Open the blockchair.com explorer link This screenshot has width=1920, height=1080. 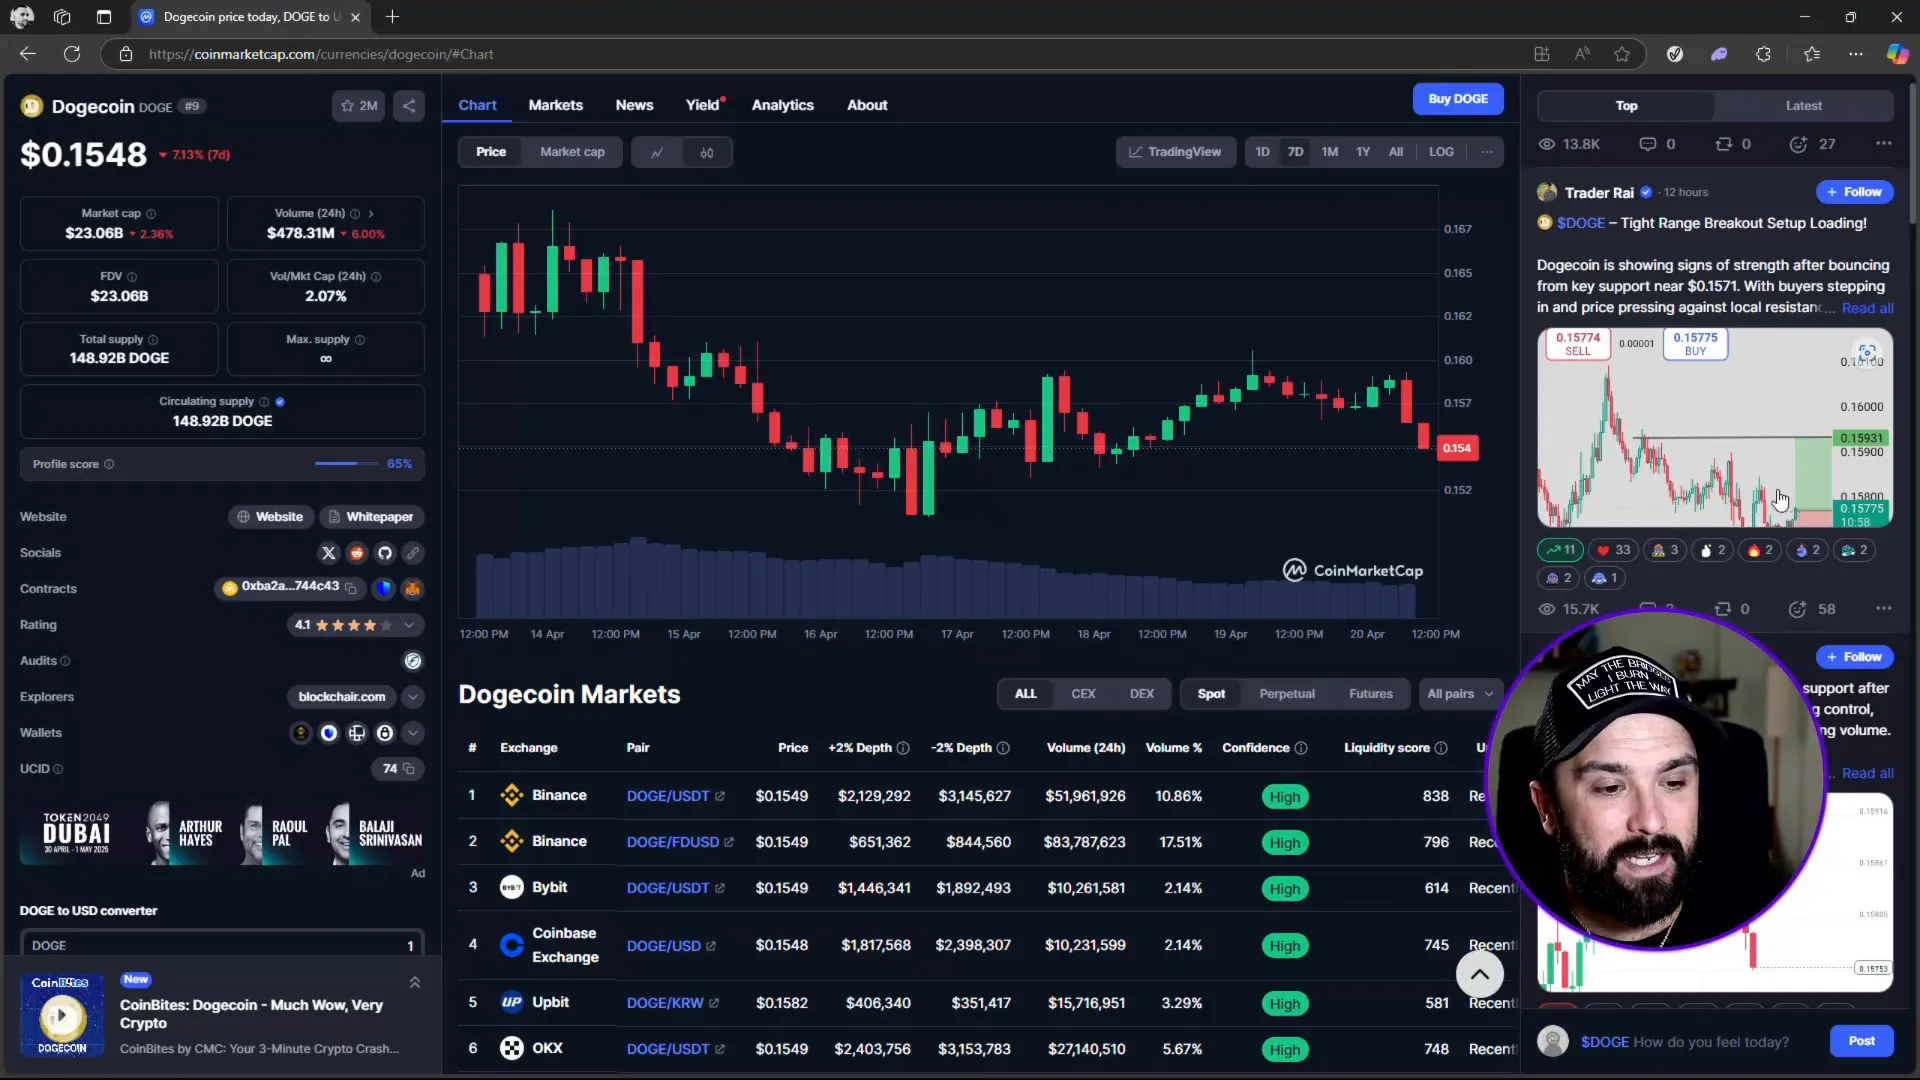(x=342, y=697)
